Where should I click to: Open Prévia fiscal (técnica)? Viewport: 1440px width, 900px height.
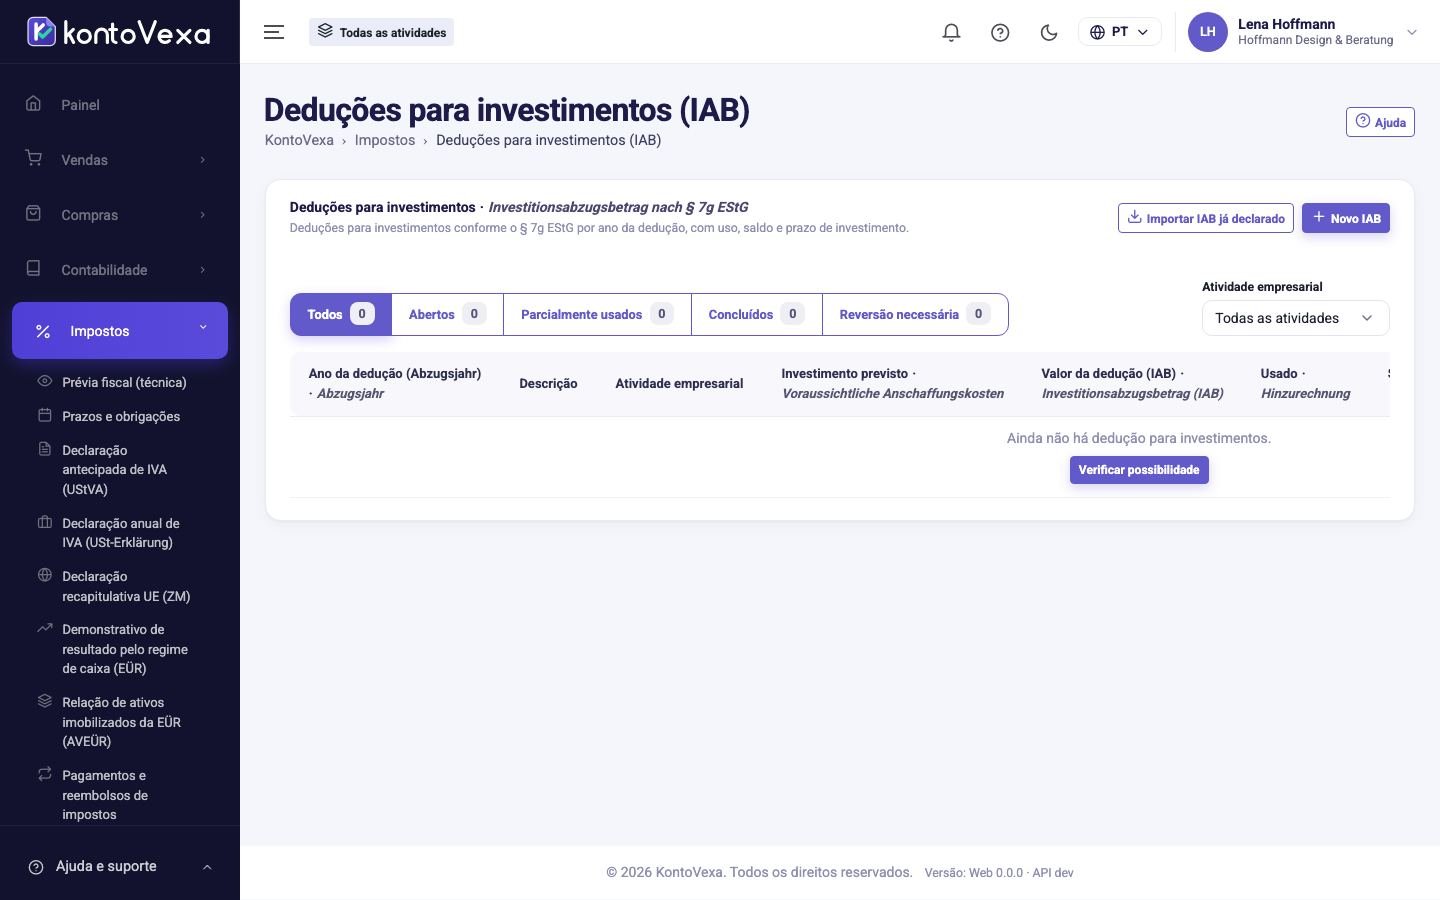(x=124, y=382)
